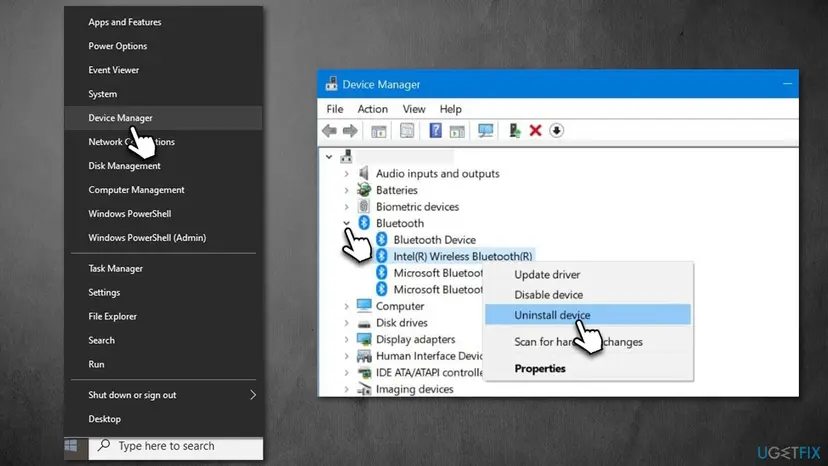Open System from Win+X menu
Image resolution: width=828 pixels, height=466 pixels.
pyautogui.click(x=164, y=94)
